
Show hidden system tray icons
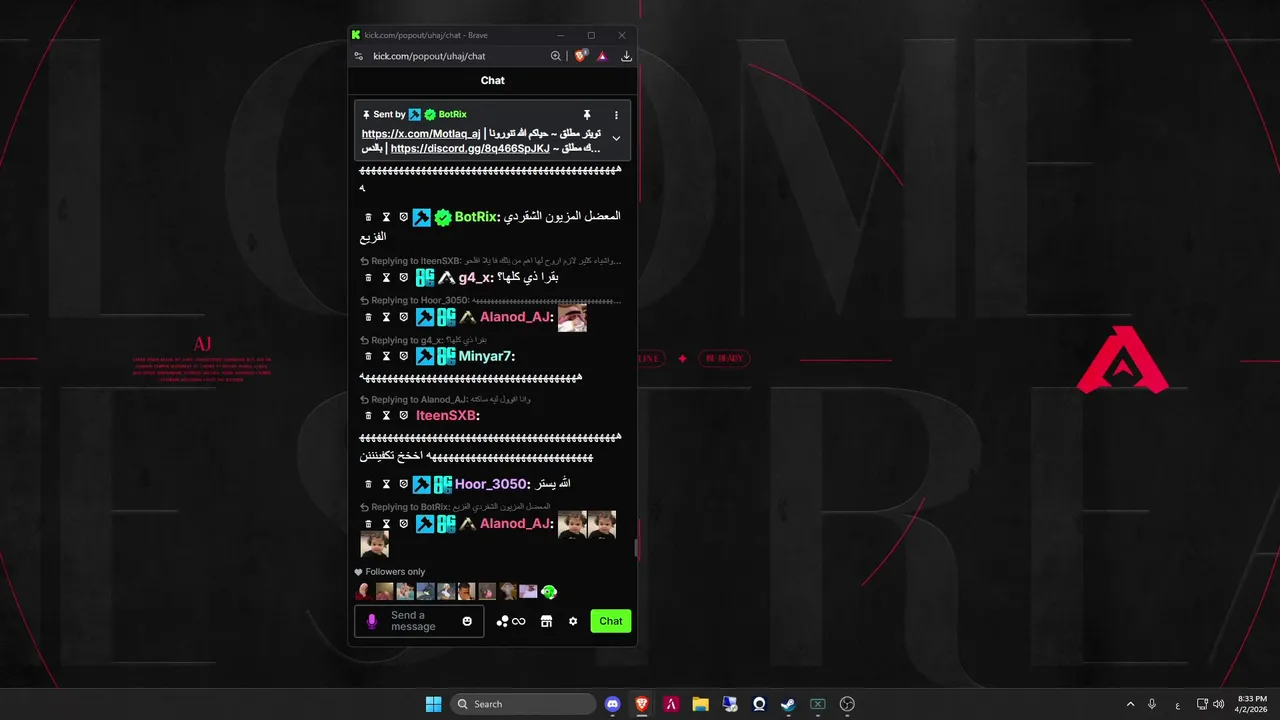pos(1130,704)
